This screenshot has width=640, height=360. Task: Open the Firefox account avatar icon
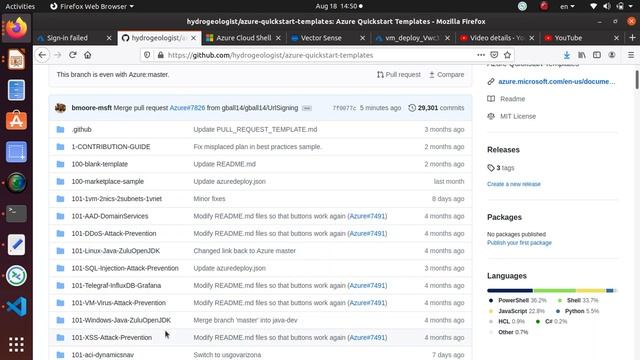tap(612, 55)
